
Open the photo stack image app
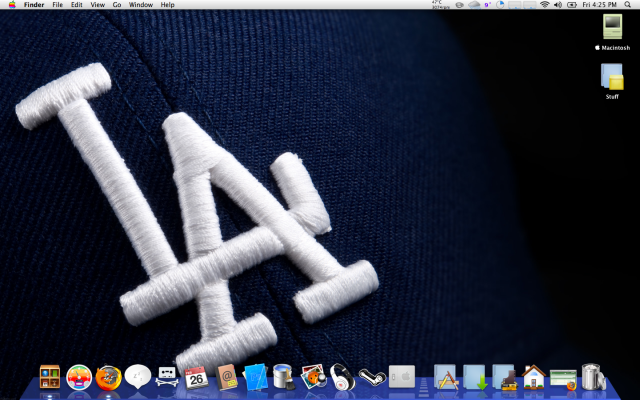[x=313, y=377]
